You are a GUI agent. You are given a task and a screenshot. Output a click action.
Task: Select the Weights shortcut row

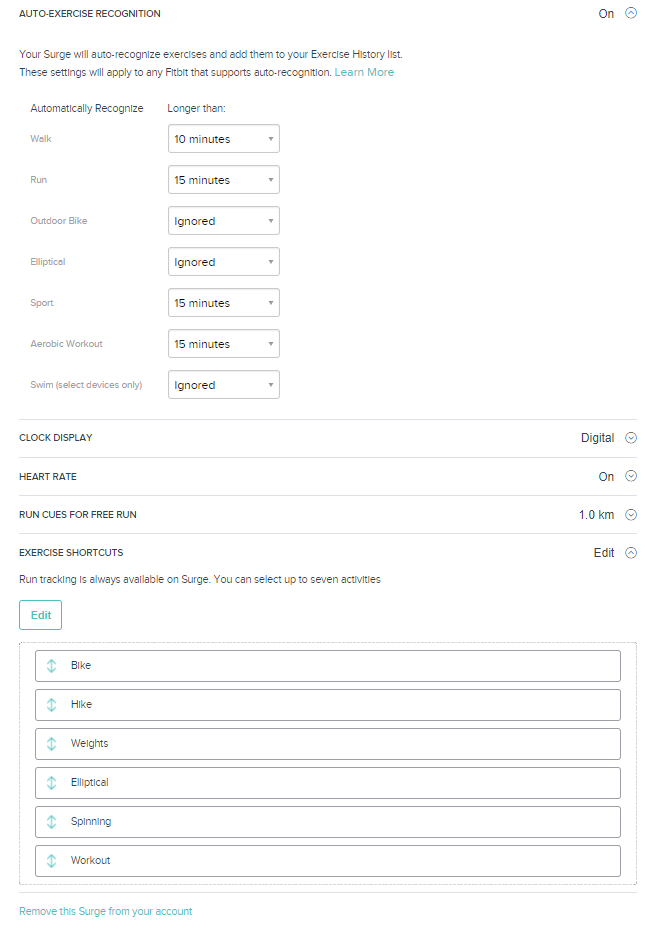tap(328, 744)
